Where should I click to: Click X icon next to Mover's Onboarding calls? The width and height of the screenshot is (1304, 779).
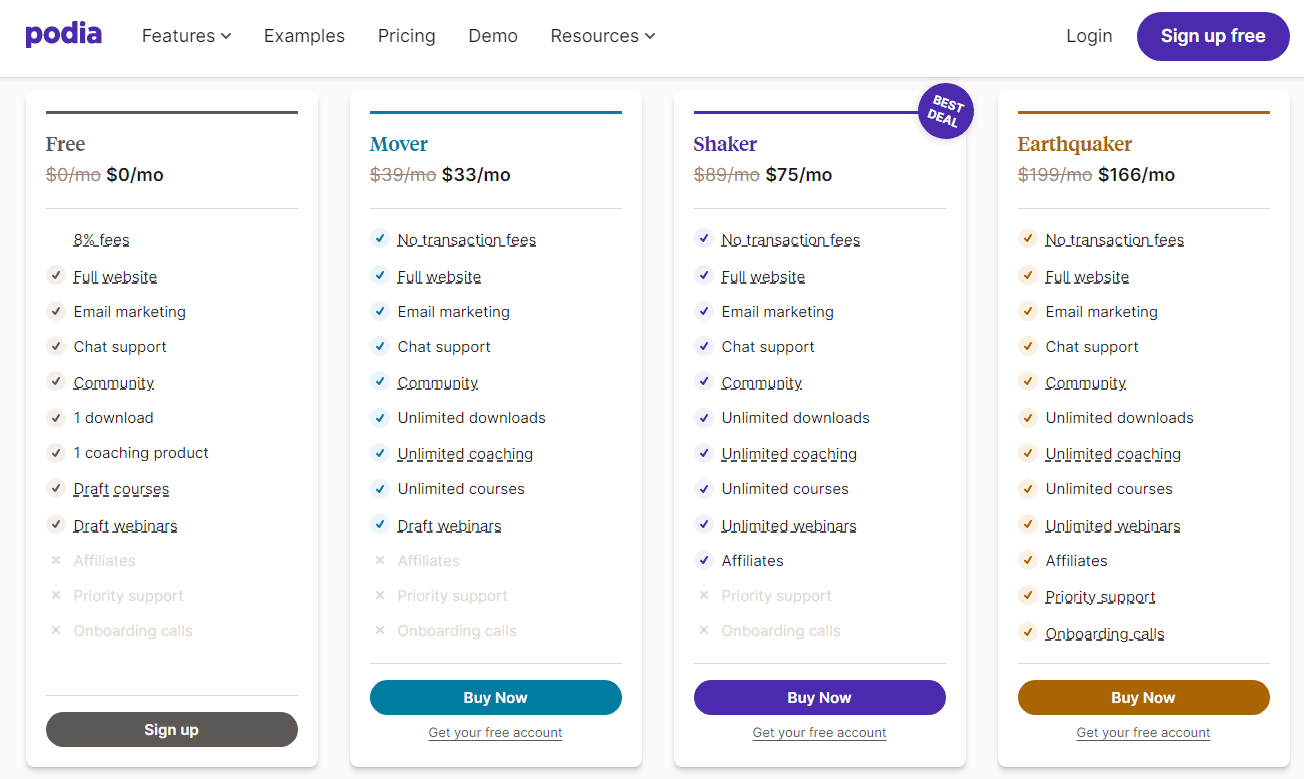380,630
